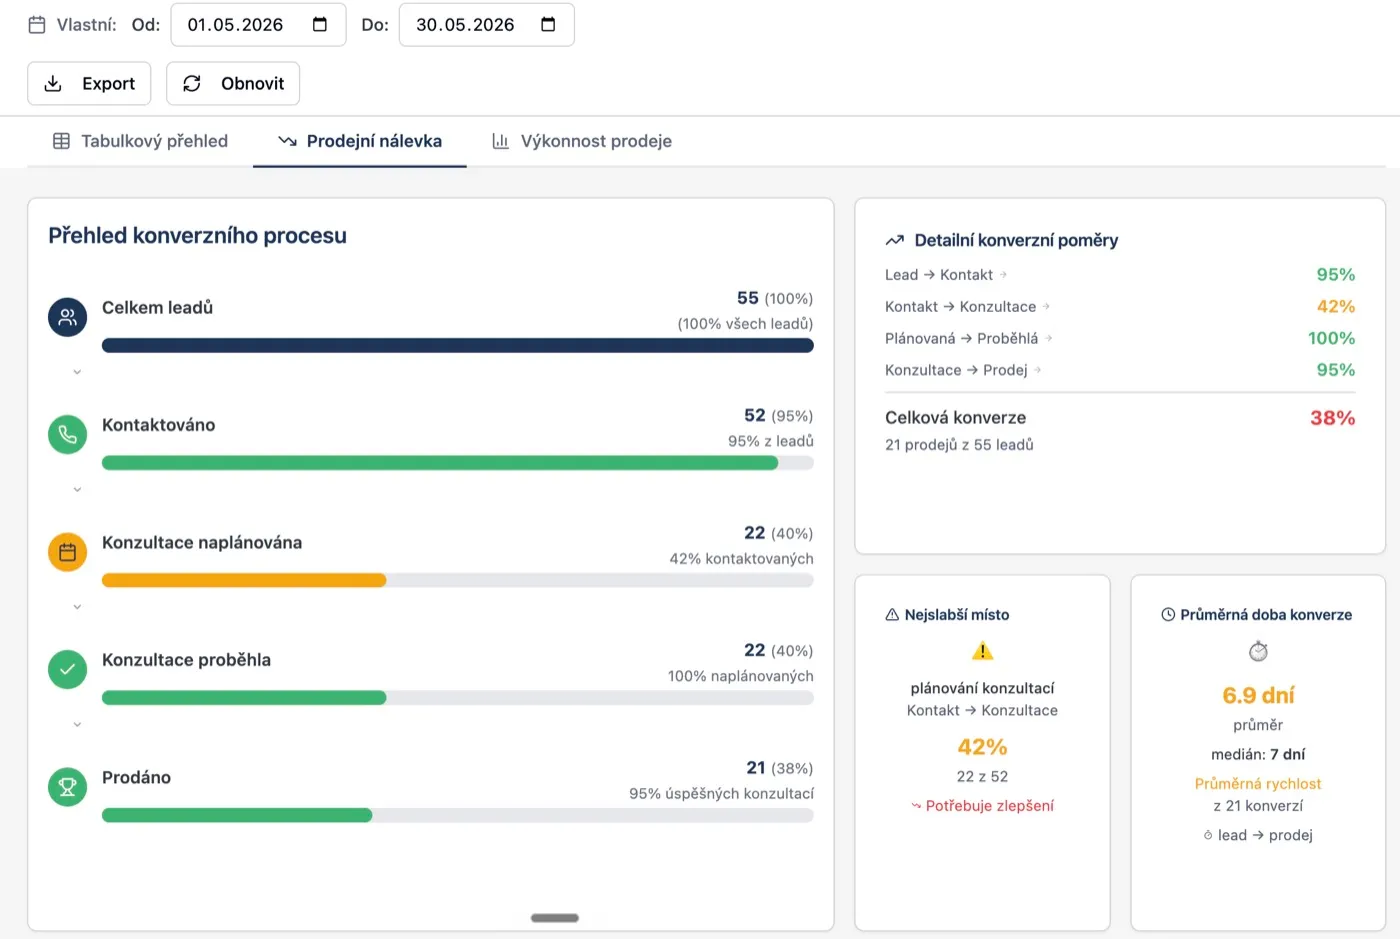Click the checkmark icon for Konzultace proběhla
The image size is (1400, 939).
coord(68,669)
